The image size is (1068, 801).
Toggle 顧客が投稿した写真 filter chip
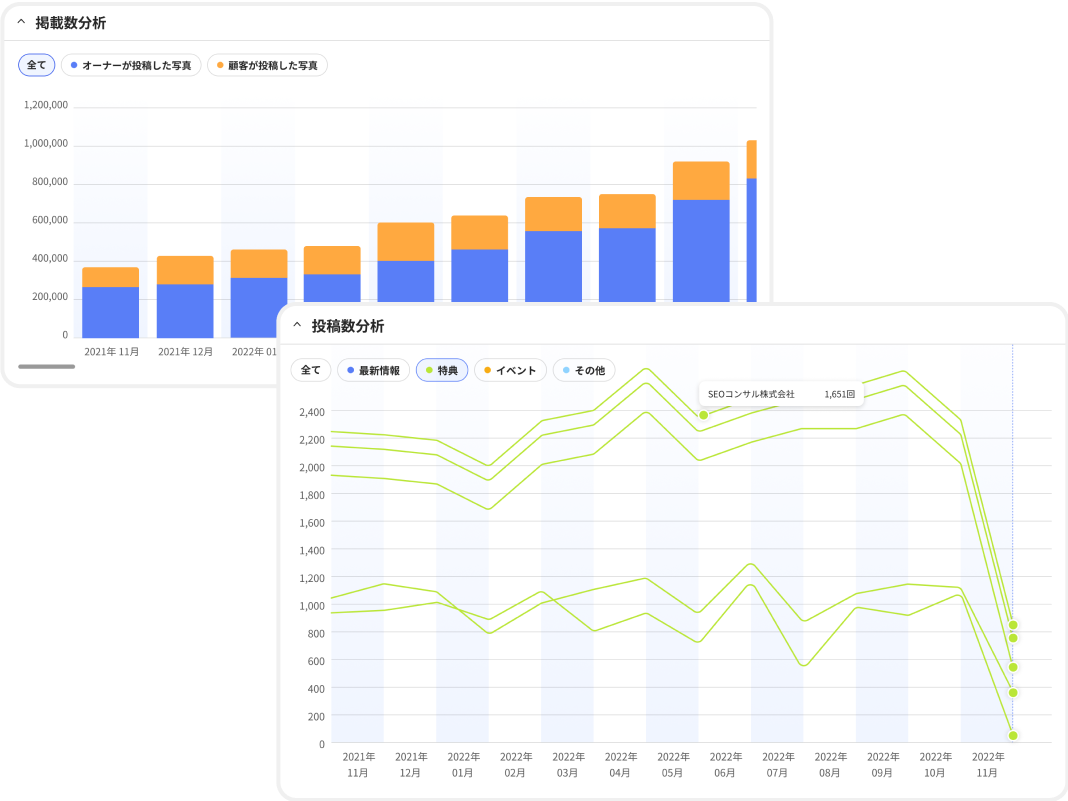coord(267,65)
